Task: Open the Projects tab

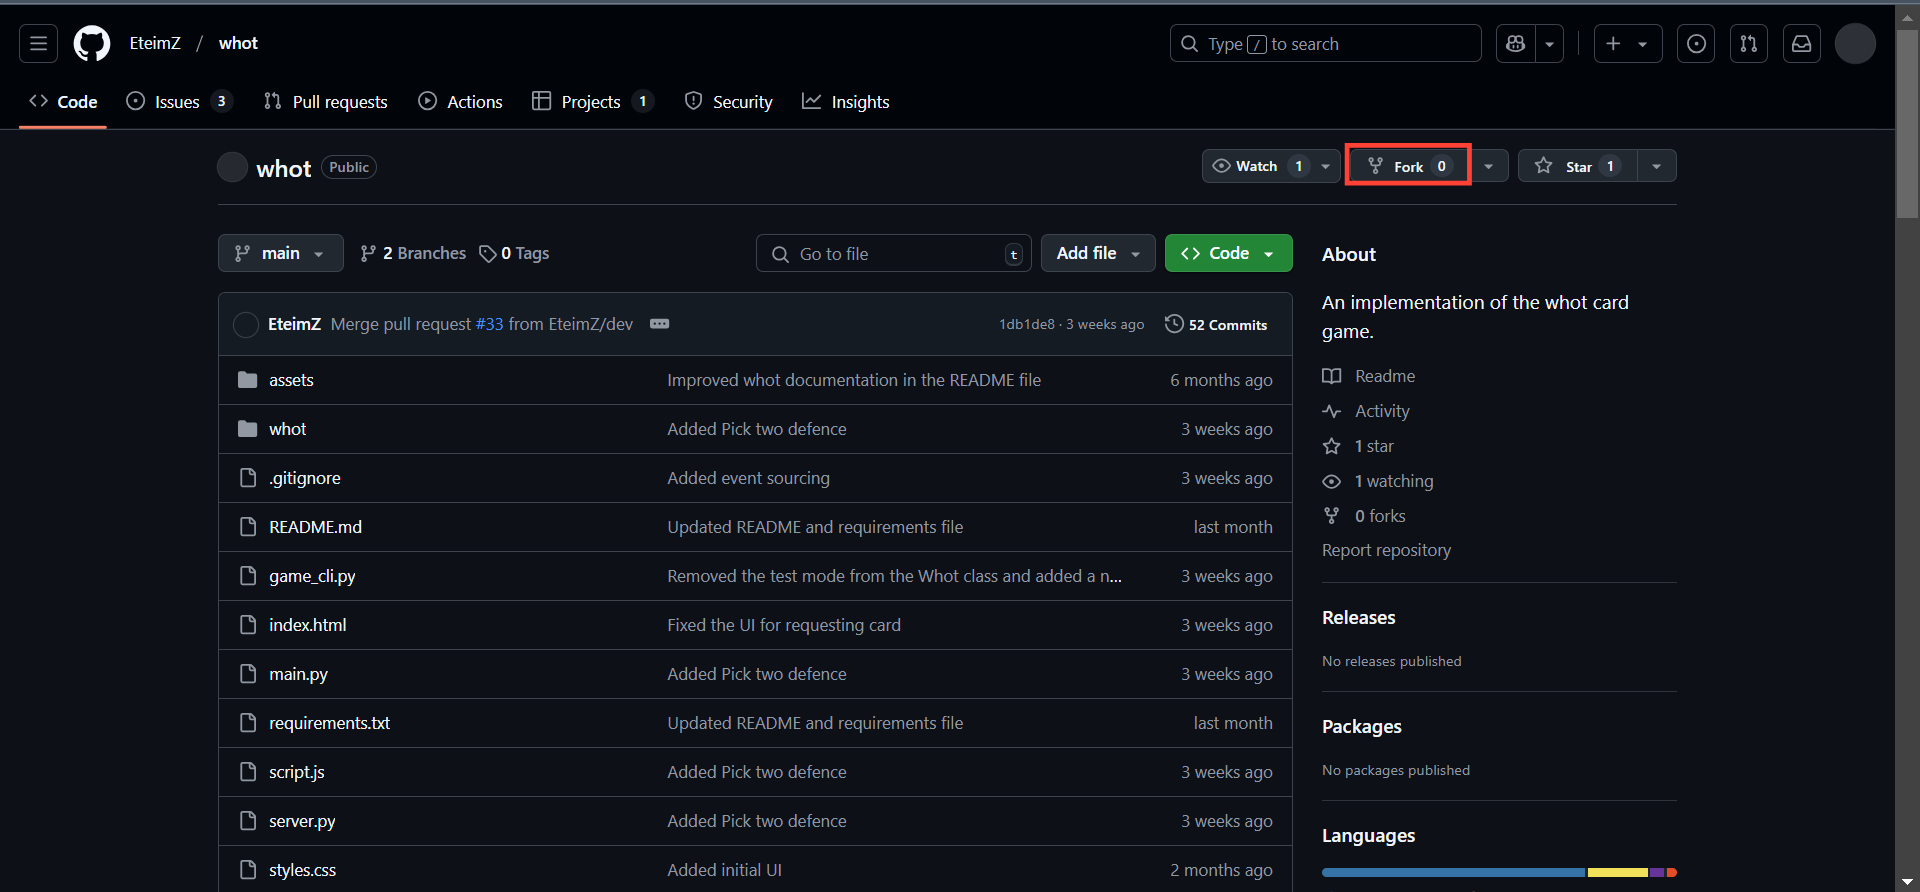Action: point(593,102)
